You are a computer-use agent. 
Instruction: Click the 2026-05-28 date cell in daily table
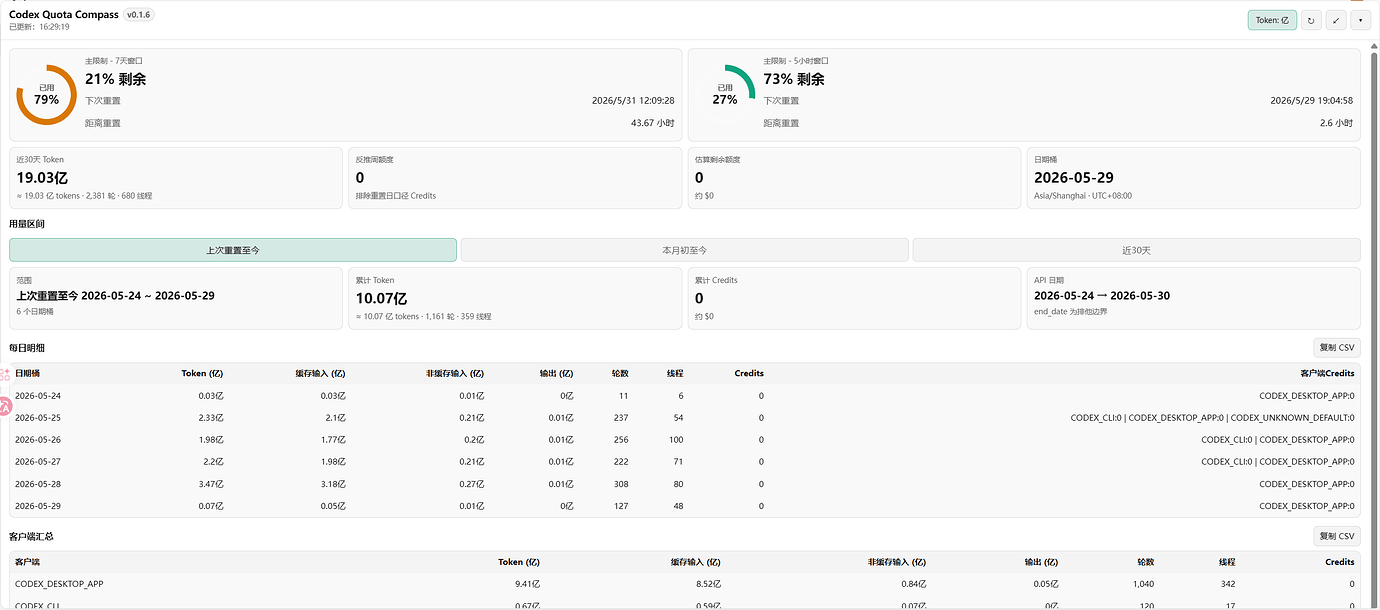click(x=38, y=484)
